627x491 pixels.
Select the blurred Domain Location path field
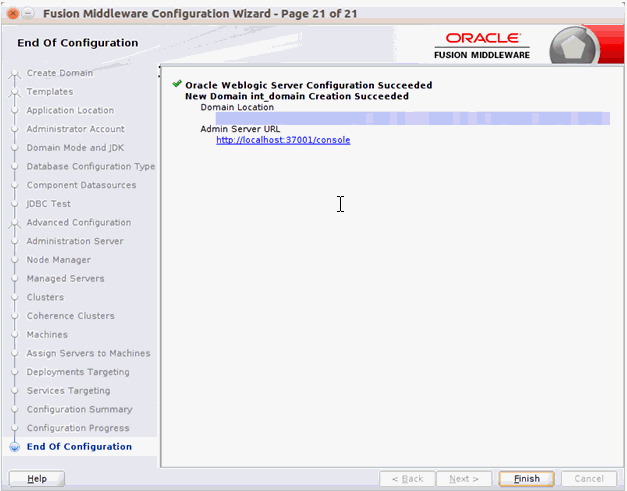coord(413,118)
